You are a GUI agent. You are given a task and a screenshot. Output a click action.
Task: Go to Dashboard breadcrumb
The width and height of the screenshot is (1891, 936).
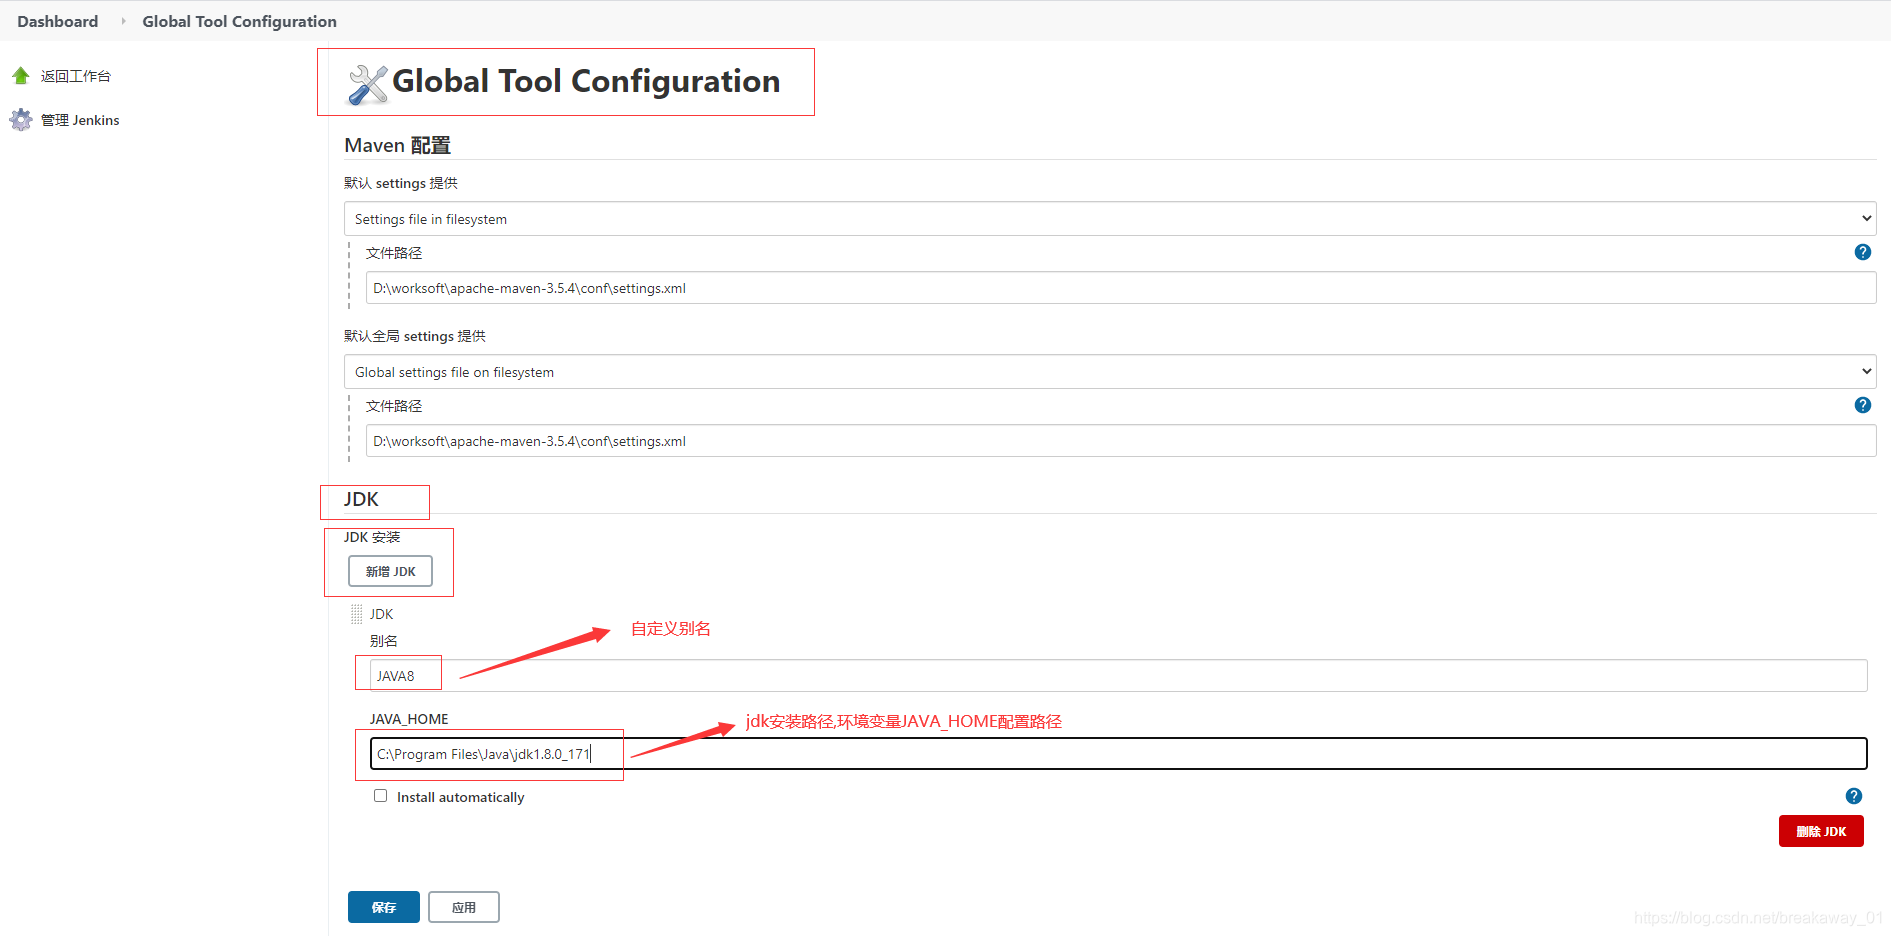tap(58, 21)
